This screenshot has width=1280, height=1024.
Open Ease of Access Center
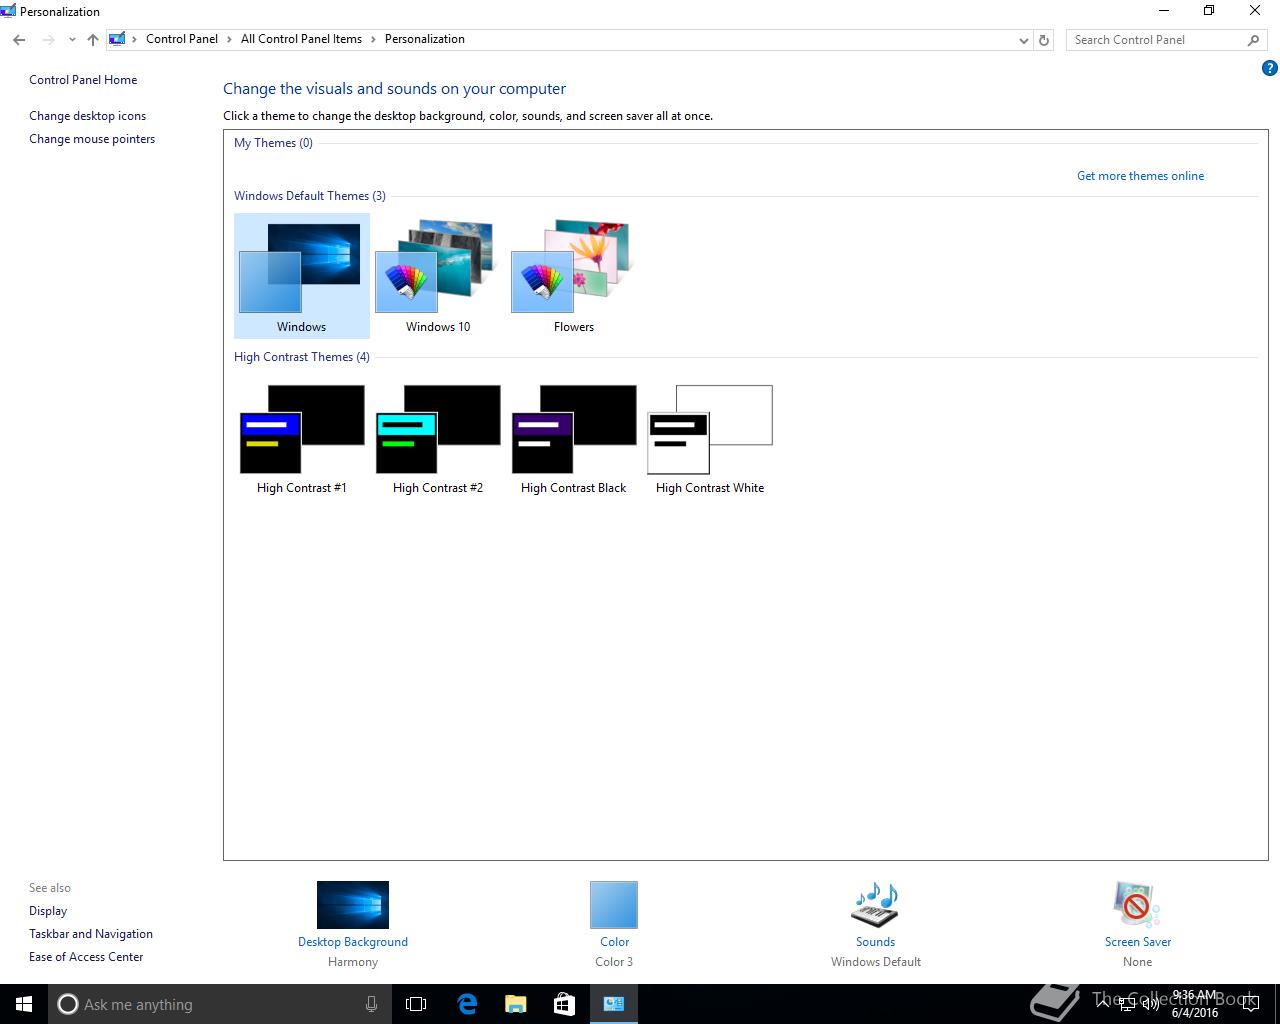pyautogui.click(x=86, y=957)
